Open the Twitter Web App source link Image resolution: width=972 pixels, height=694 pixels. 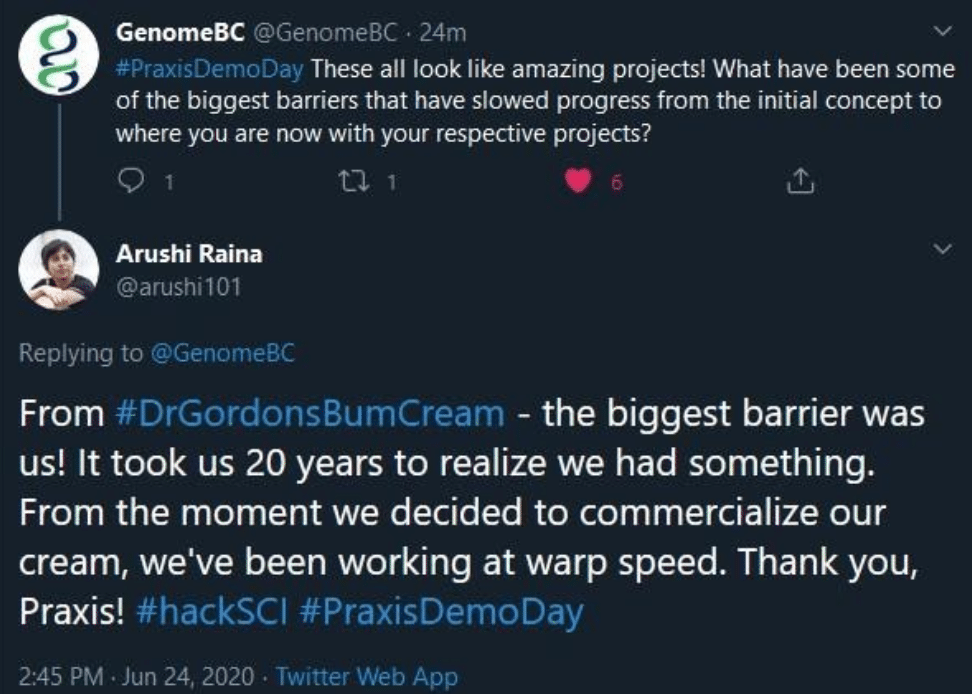click(x=366, y=675)
